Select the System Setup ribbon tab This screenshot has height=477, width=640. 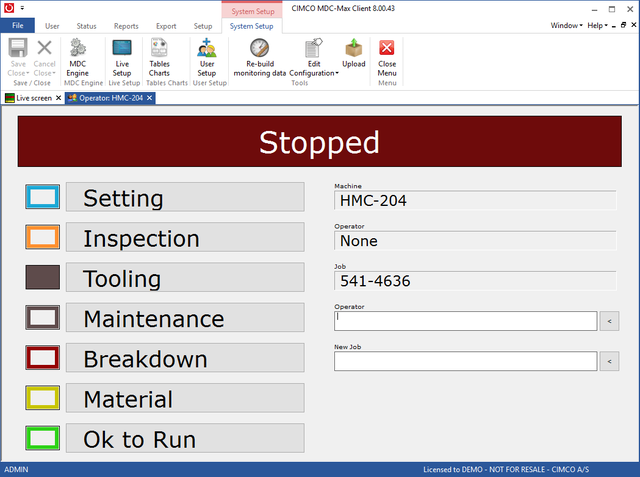click(x=251, y=26)
